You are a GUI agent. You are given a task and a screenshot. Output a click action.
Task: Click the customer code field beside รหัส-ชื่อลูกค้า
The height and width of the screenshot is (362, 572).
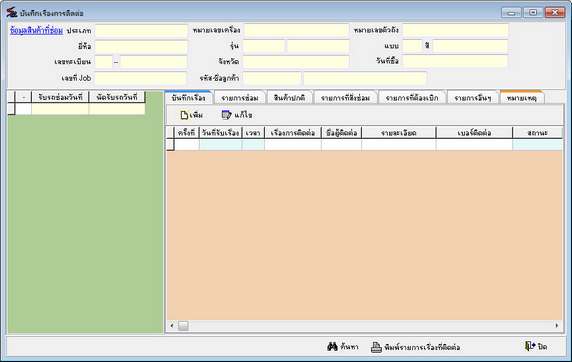click(272, 78)
